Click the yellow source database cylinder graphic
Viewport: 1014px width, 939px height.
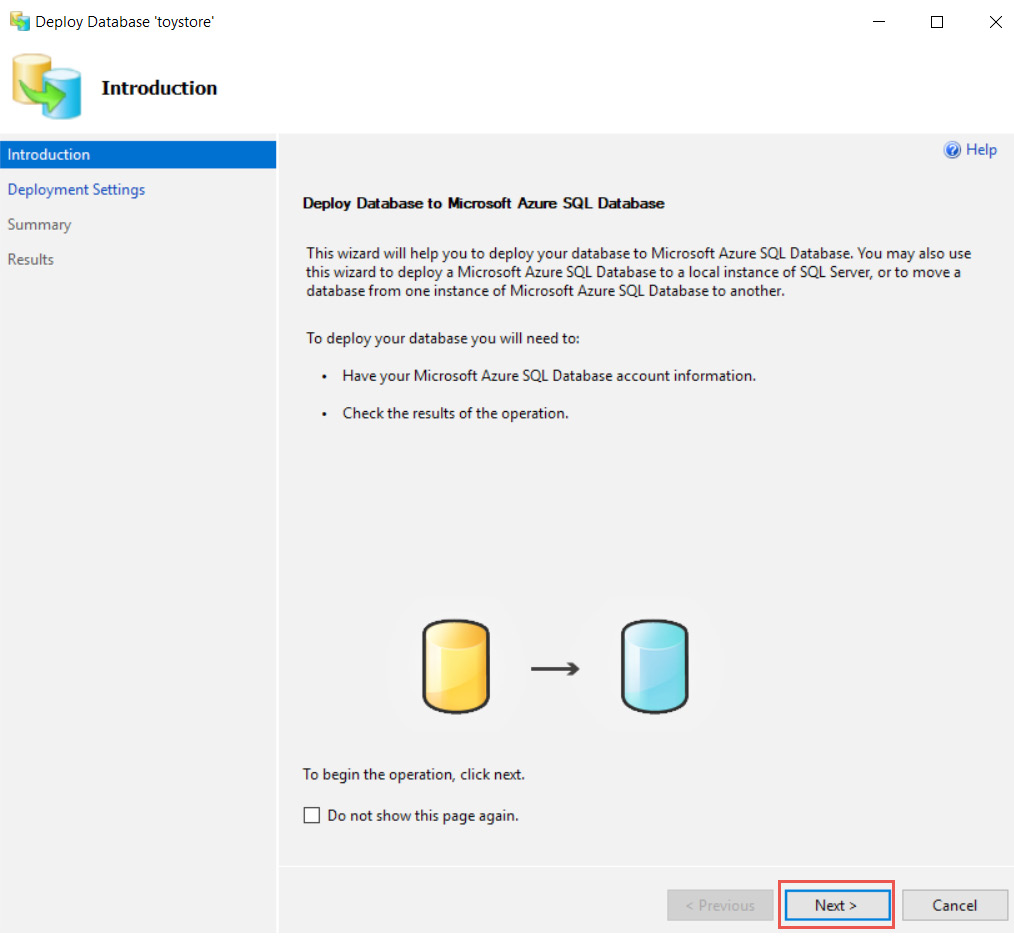point(456,666)
